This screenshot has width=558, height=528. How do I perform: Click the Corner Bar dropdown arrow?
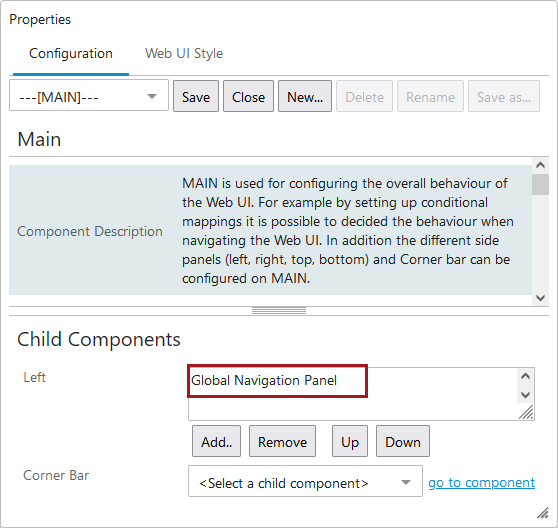[406, 482]
